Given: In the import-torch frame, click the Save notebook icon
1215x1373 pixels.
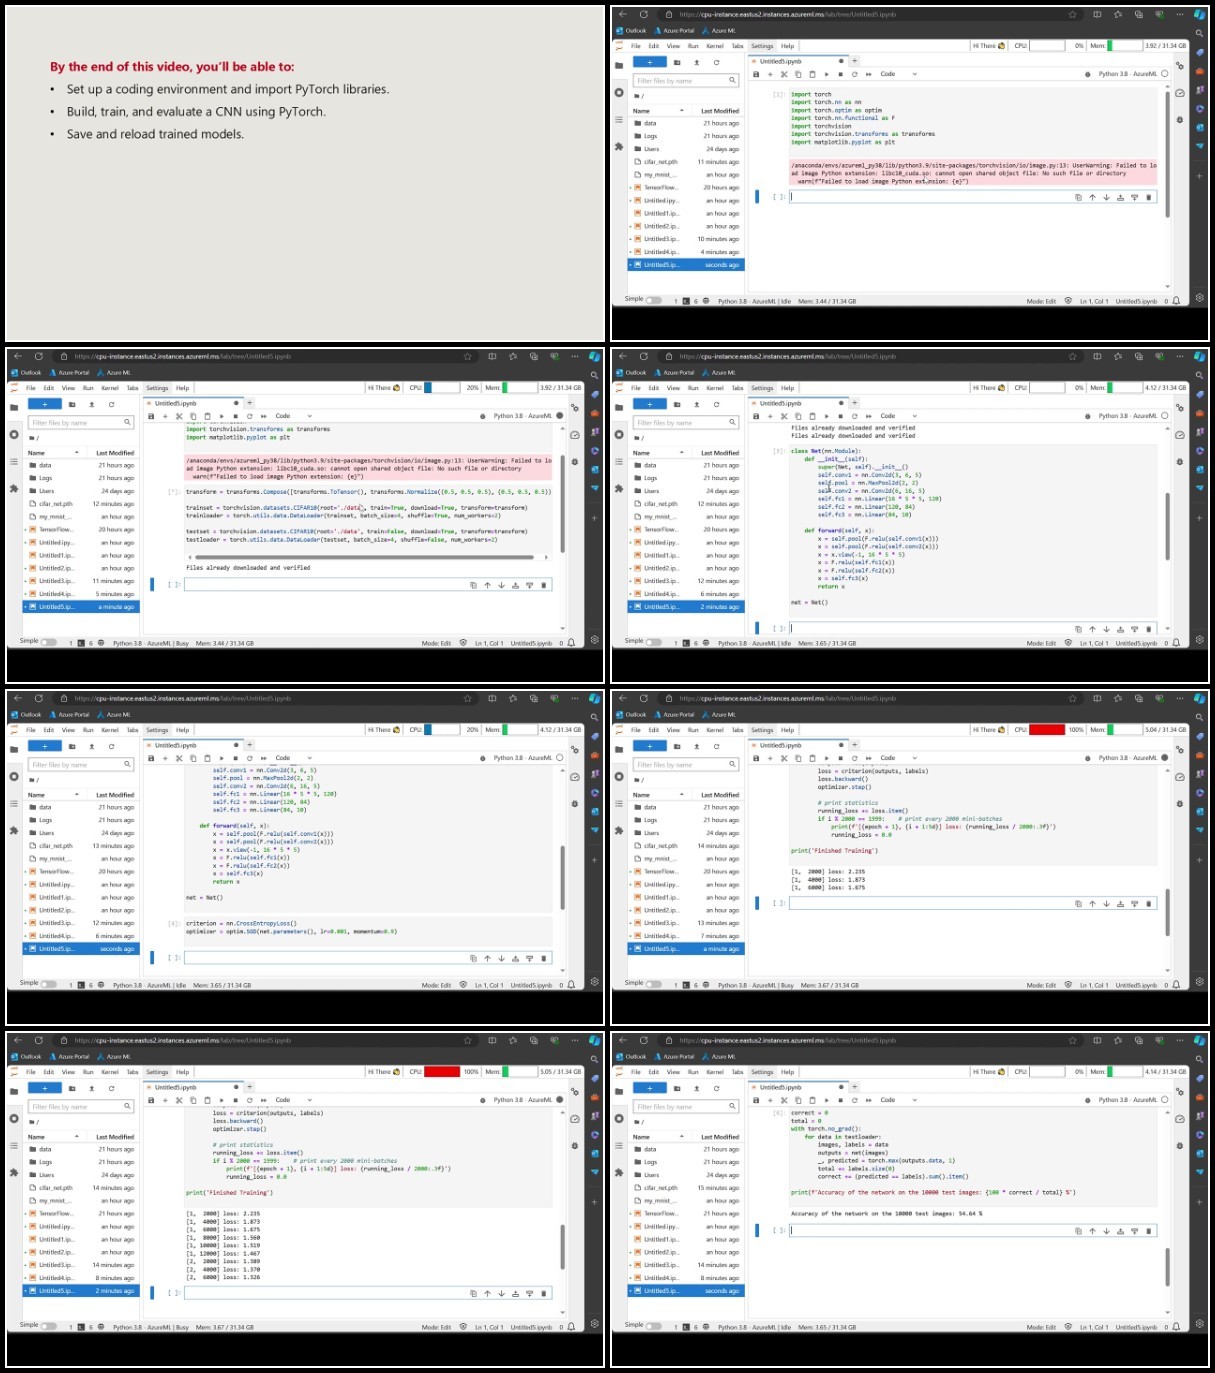Looking at the screenshot, I should tap(756, 74).
